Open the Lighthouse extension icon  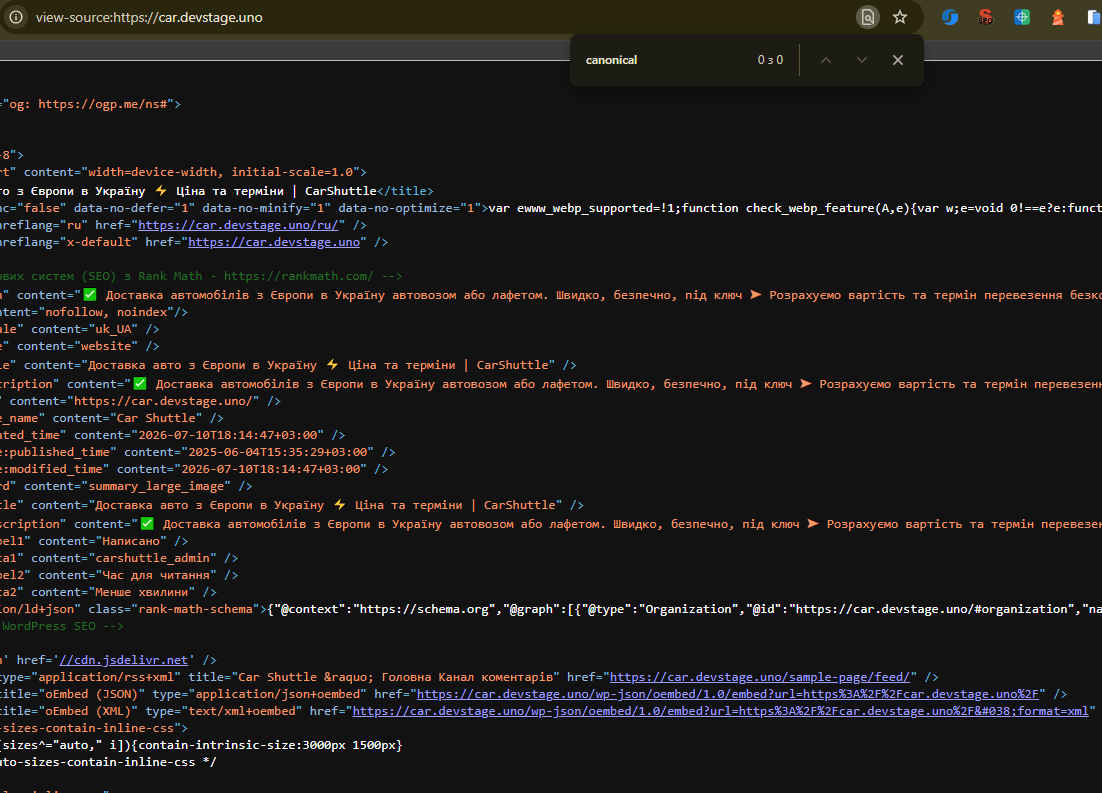[x=1058, y=17]
